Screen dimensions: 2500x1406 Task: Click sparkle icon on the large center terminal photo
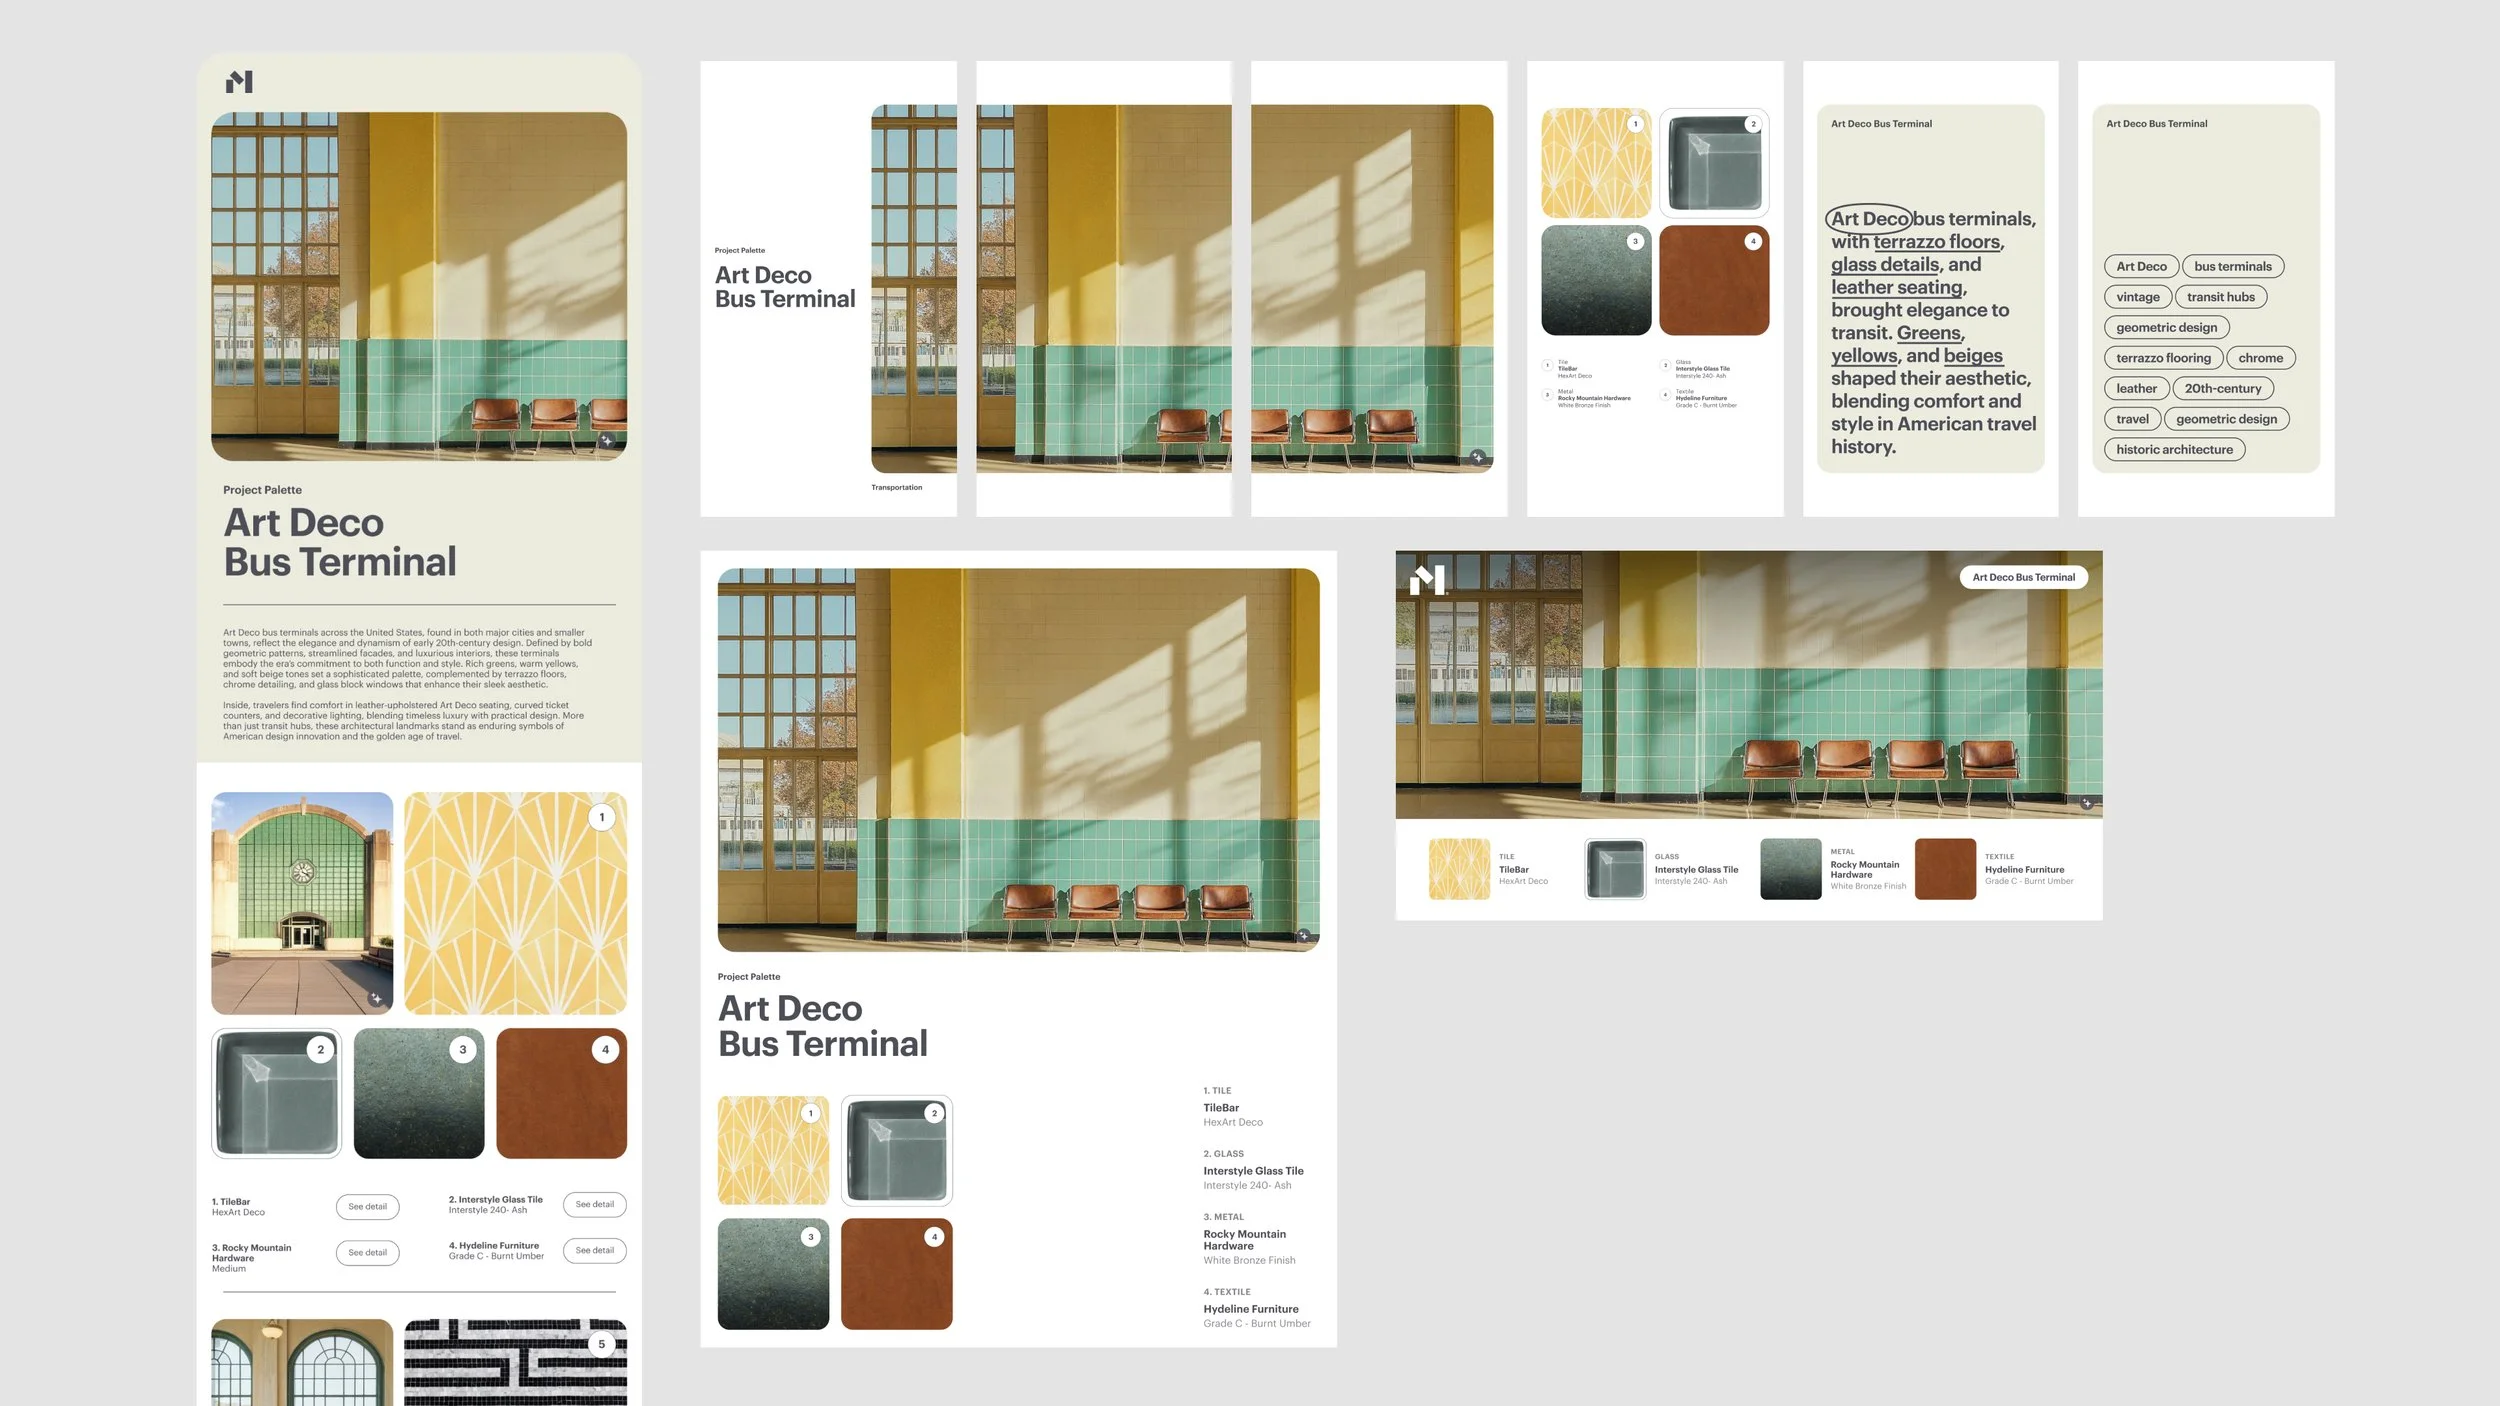point(1303,936)
